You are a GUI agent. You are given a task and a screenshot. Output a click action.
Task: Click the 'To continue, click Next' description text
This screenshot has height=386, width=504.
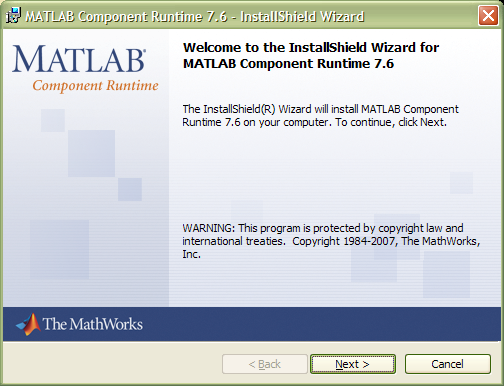coord(391,122)
